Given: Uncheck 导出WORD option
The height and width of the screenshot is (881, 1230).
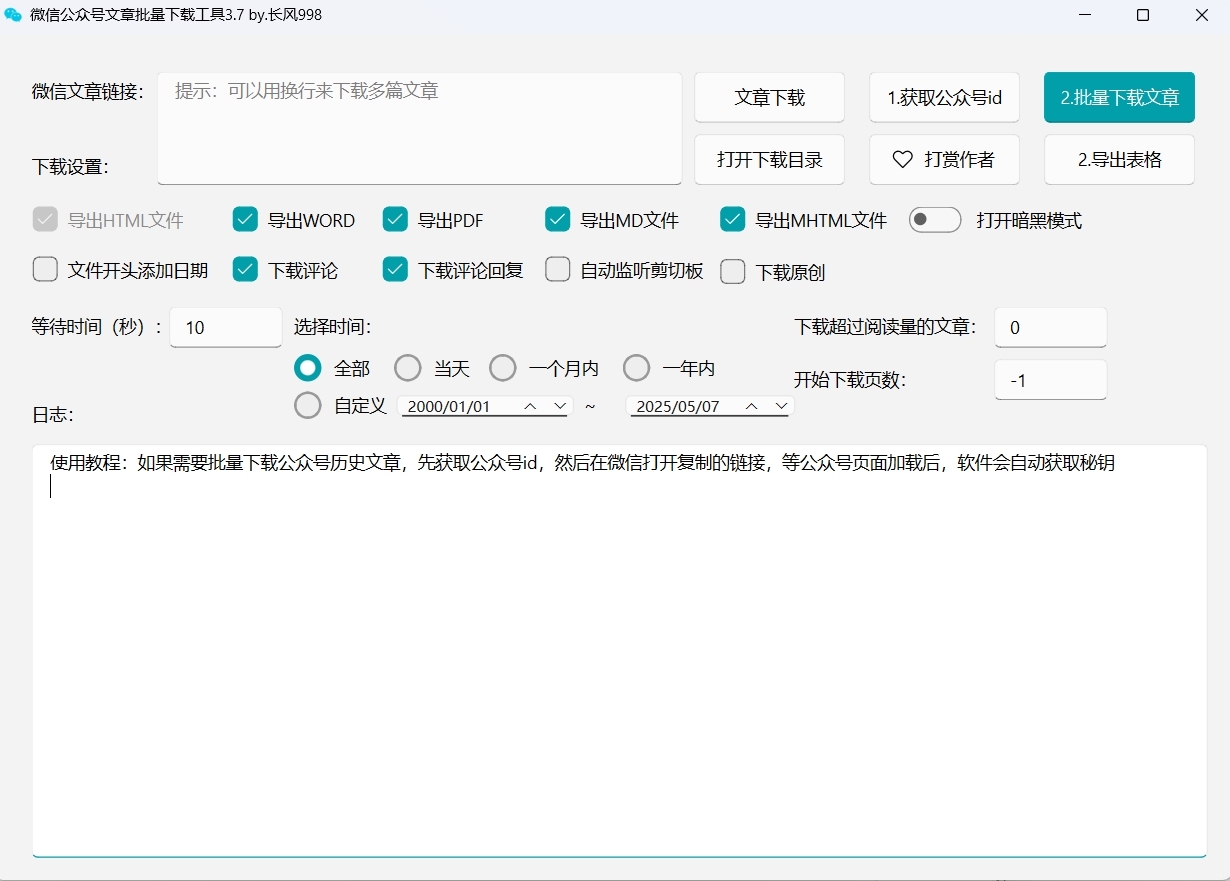Looking at the screenshot, I should point(245,220).
